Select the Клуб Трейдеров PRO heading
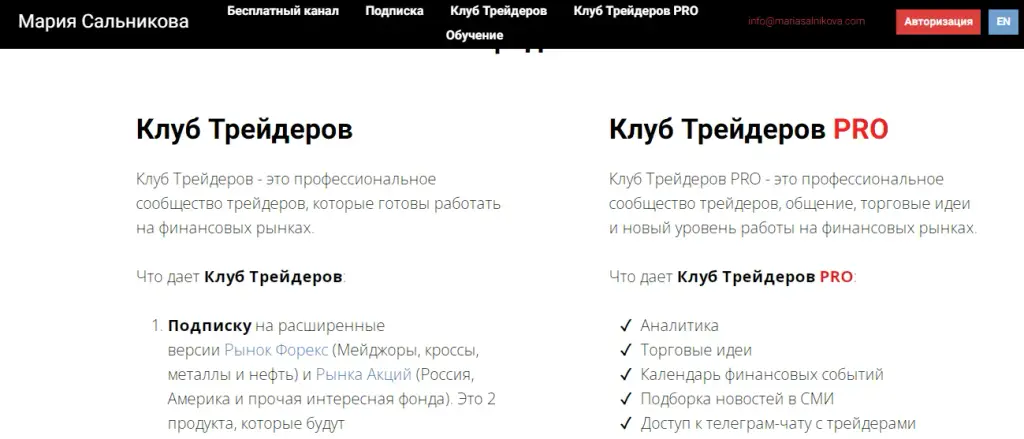1024x439 pixels. tap(748, 129)
